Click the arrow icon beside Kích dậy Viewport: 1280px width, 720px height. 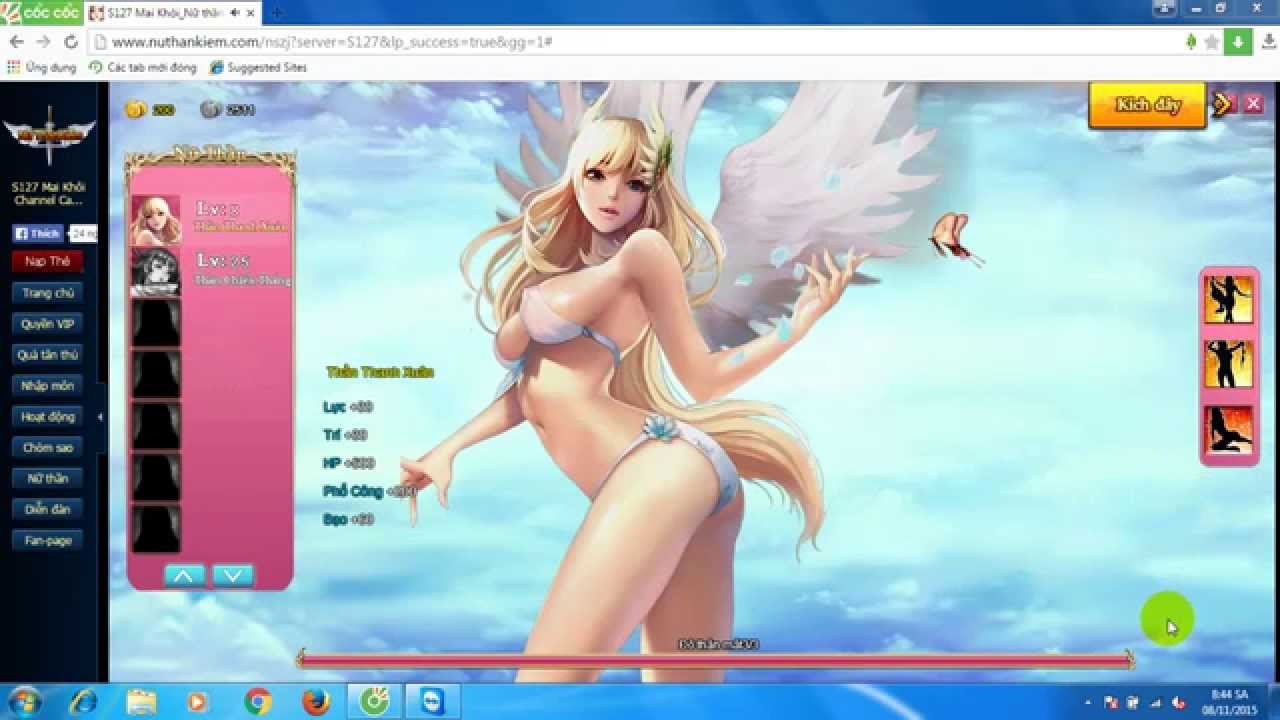point(1223,104)
